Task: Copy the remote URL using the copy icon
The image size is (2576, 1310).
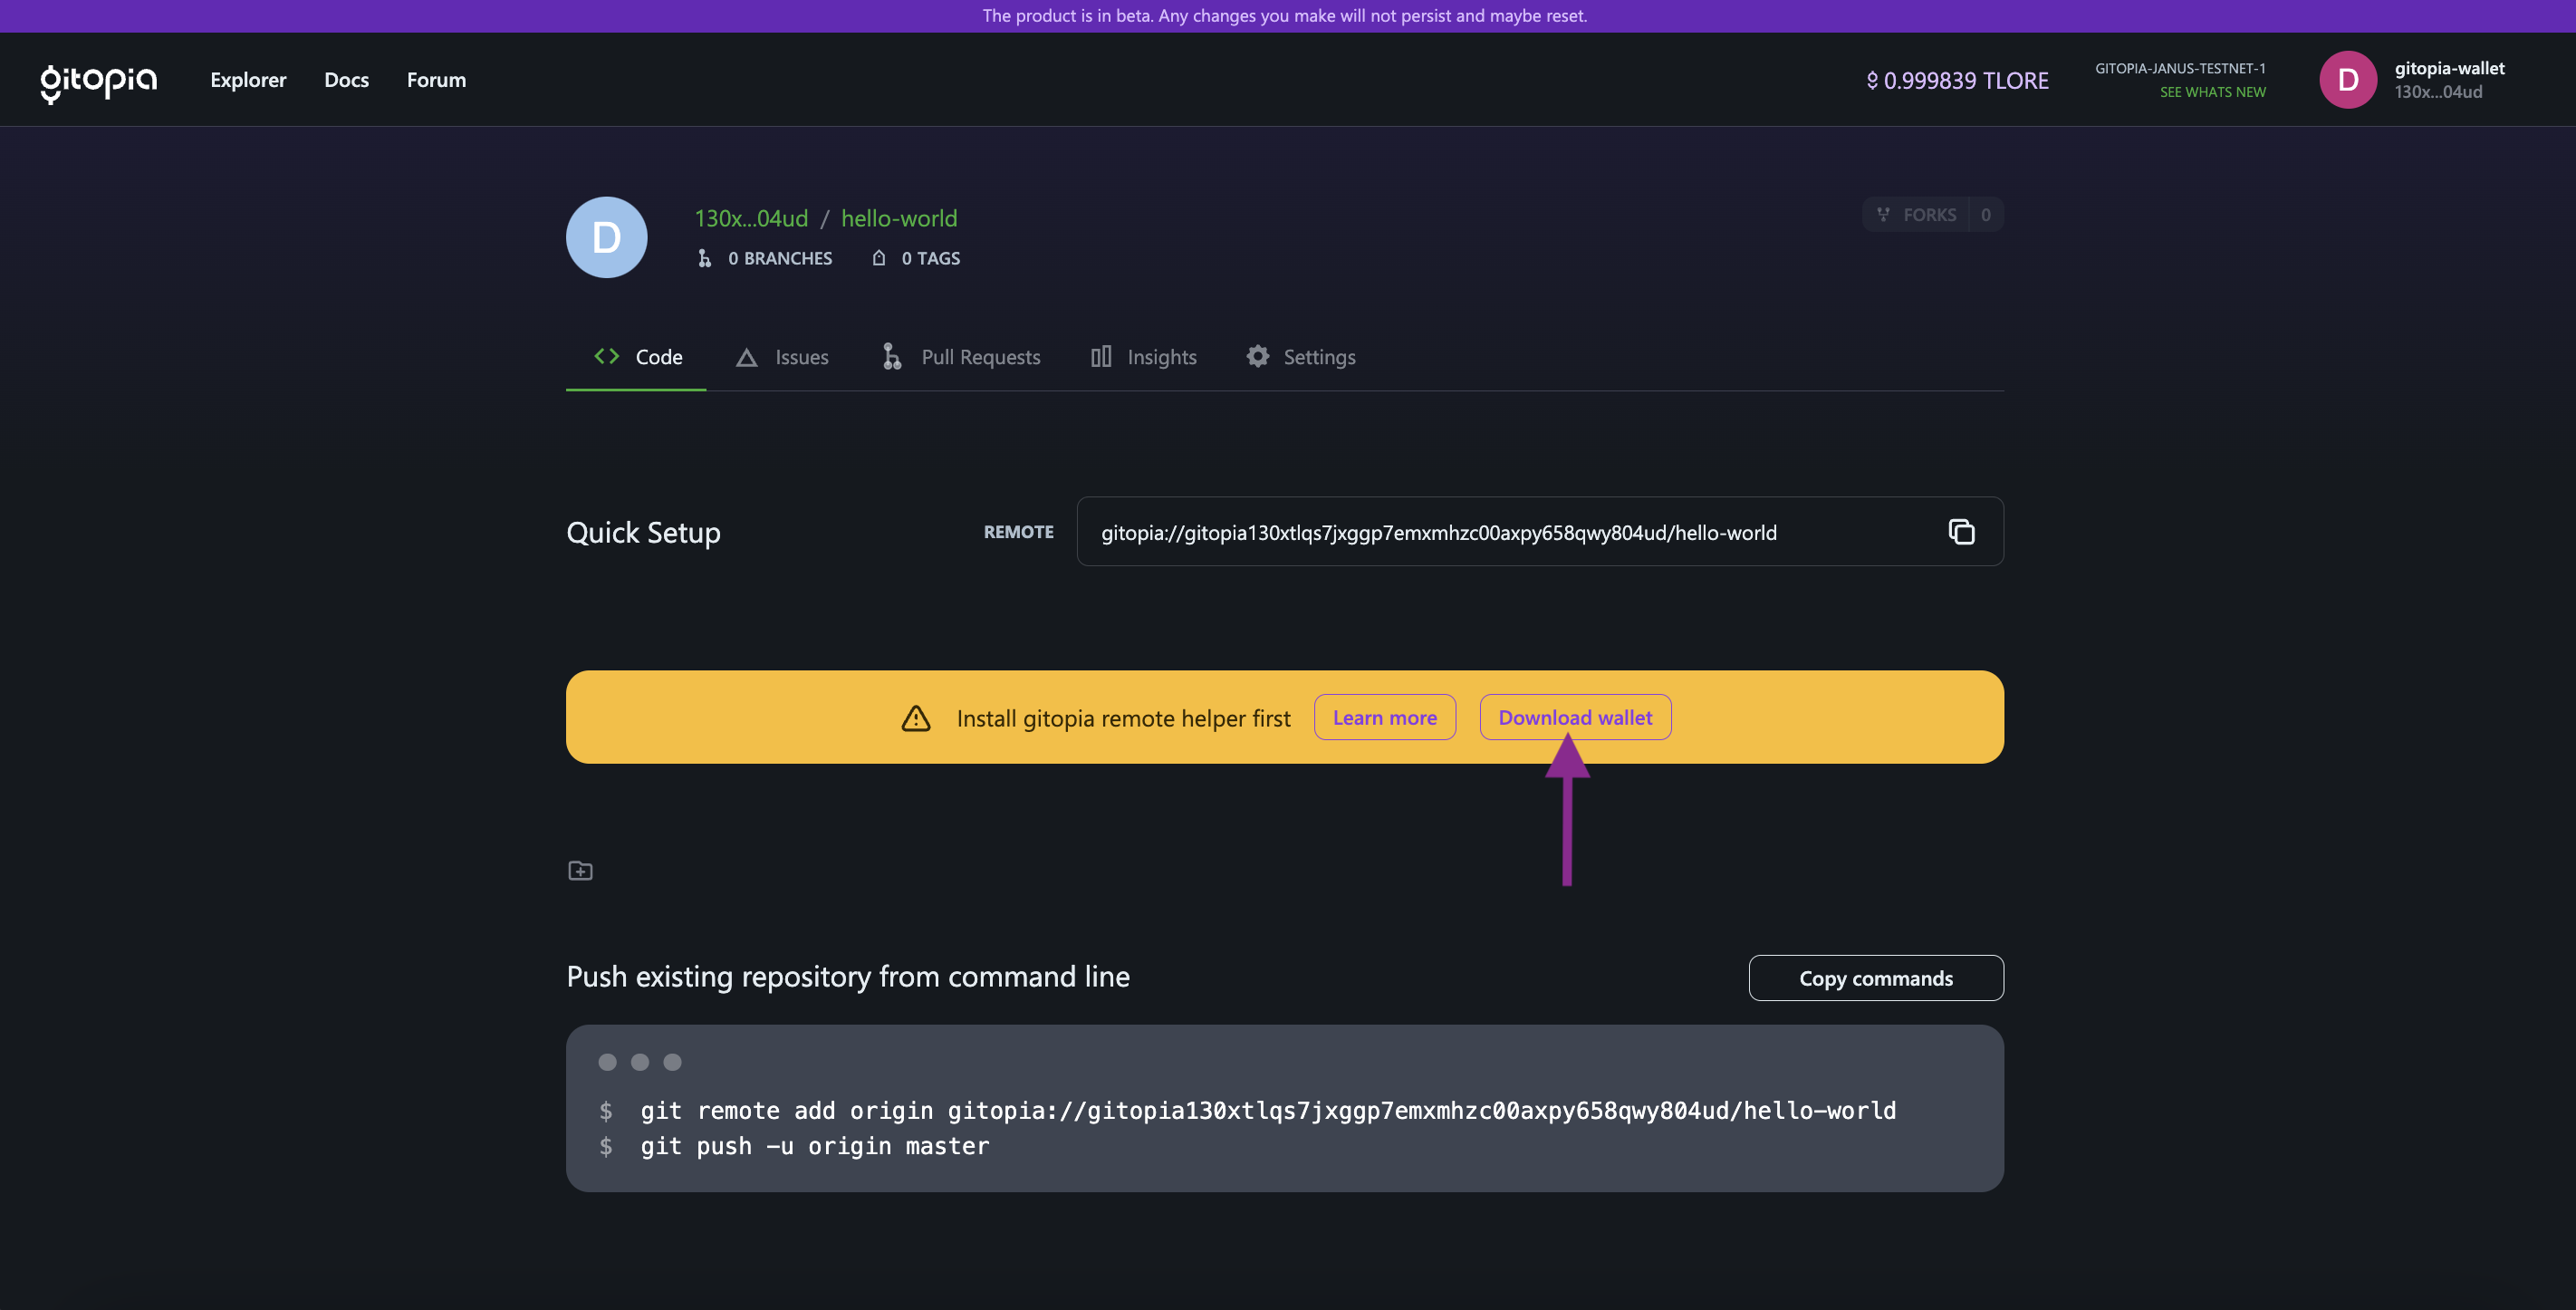Action: coord(1961,531)
